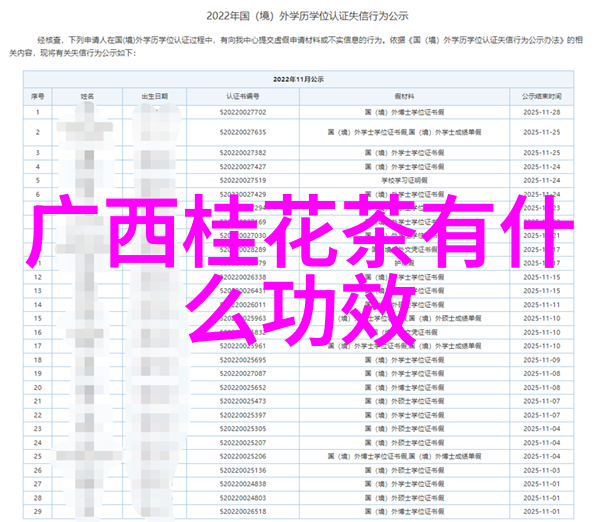Click the intro paragraph beginning with 经核查
This screenshot has height=522, width=600.
click(300, 45)
